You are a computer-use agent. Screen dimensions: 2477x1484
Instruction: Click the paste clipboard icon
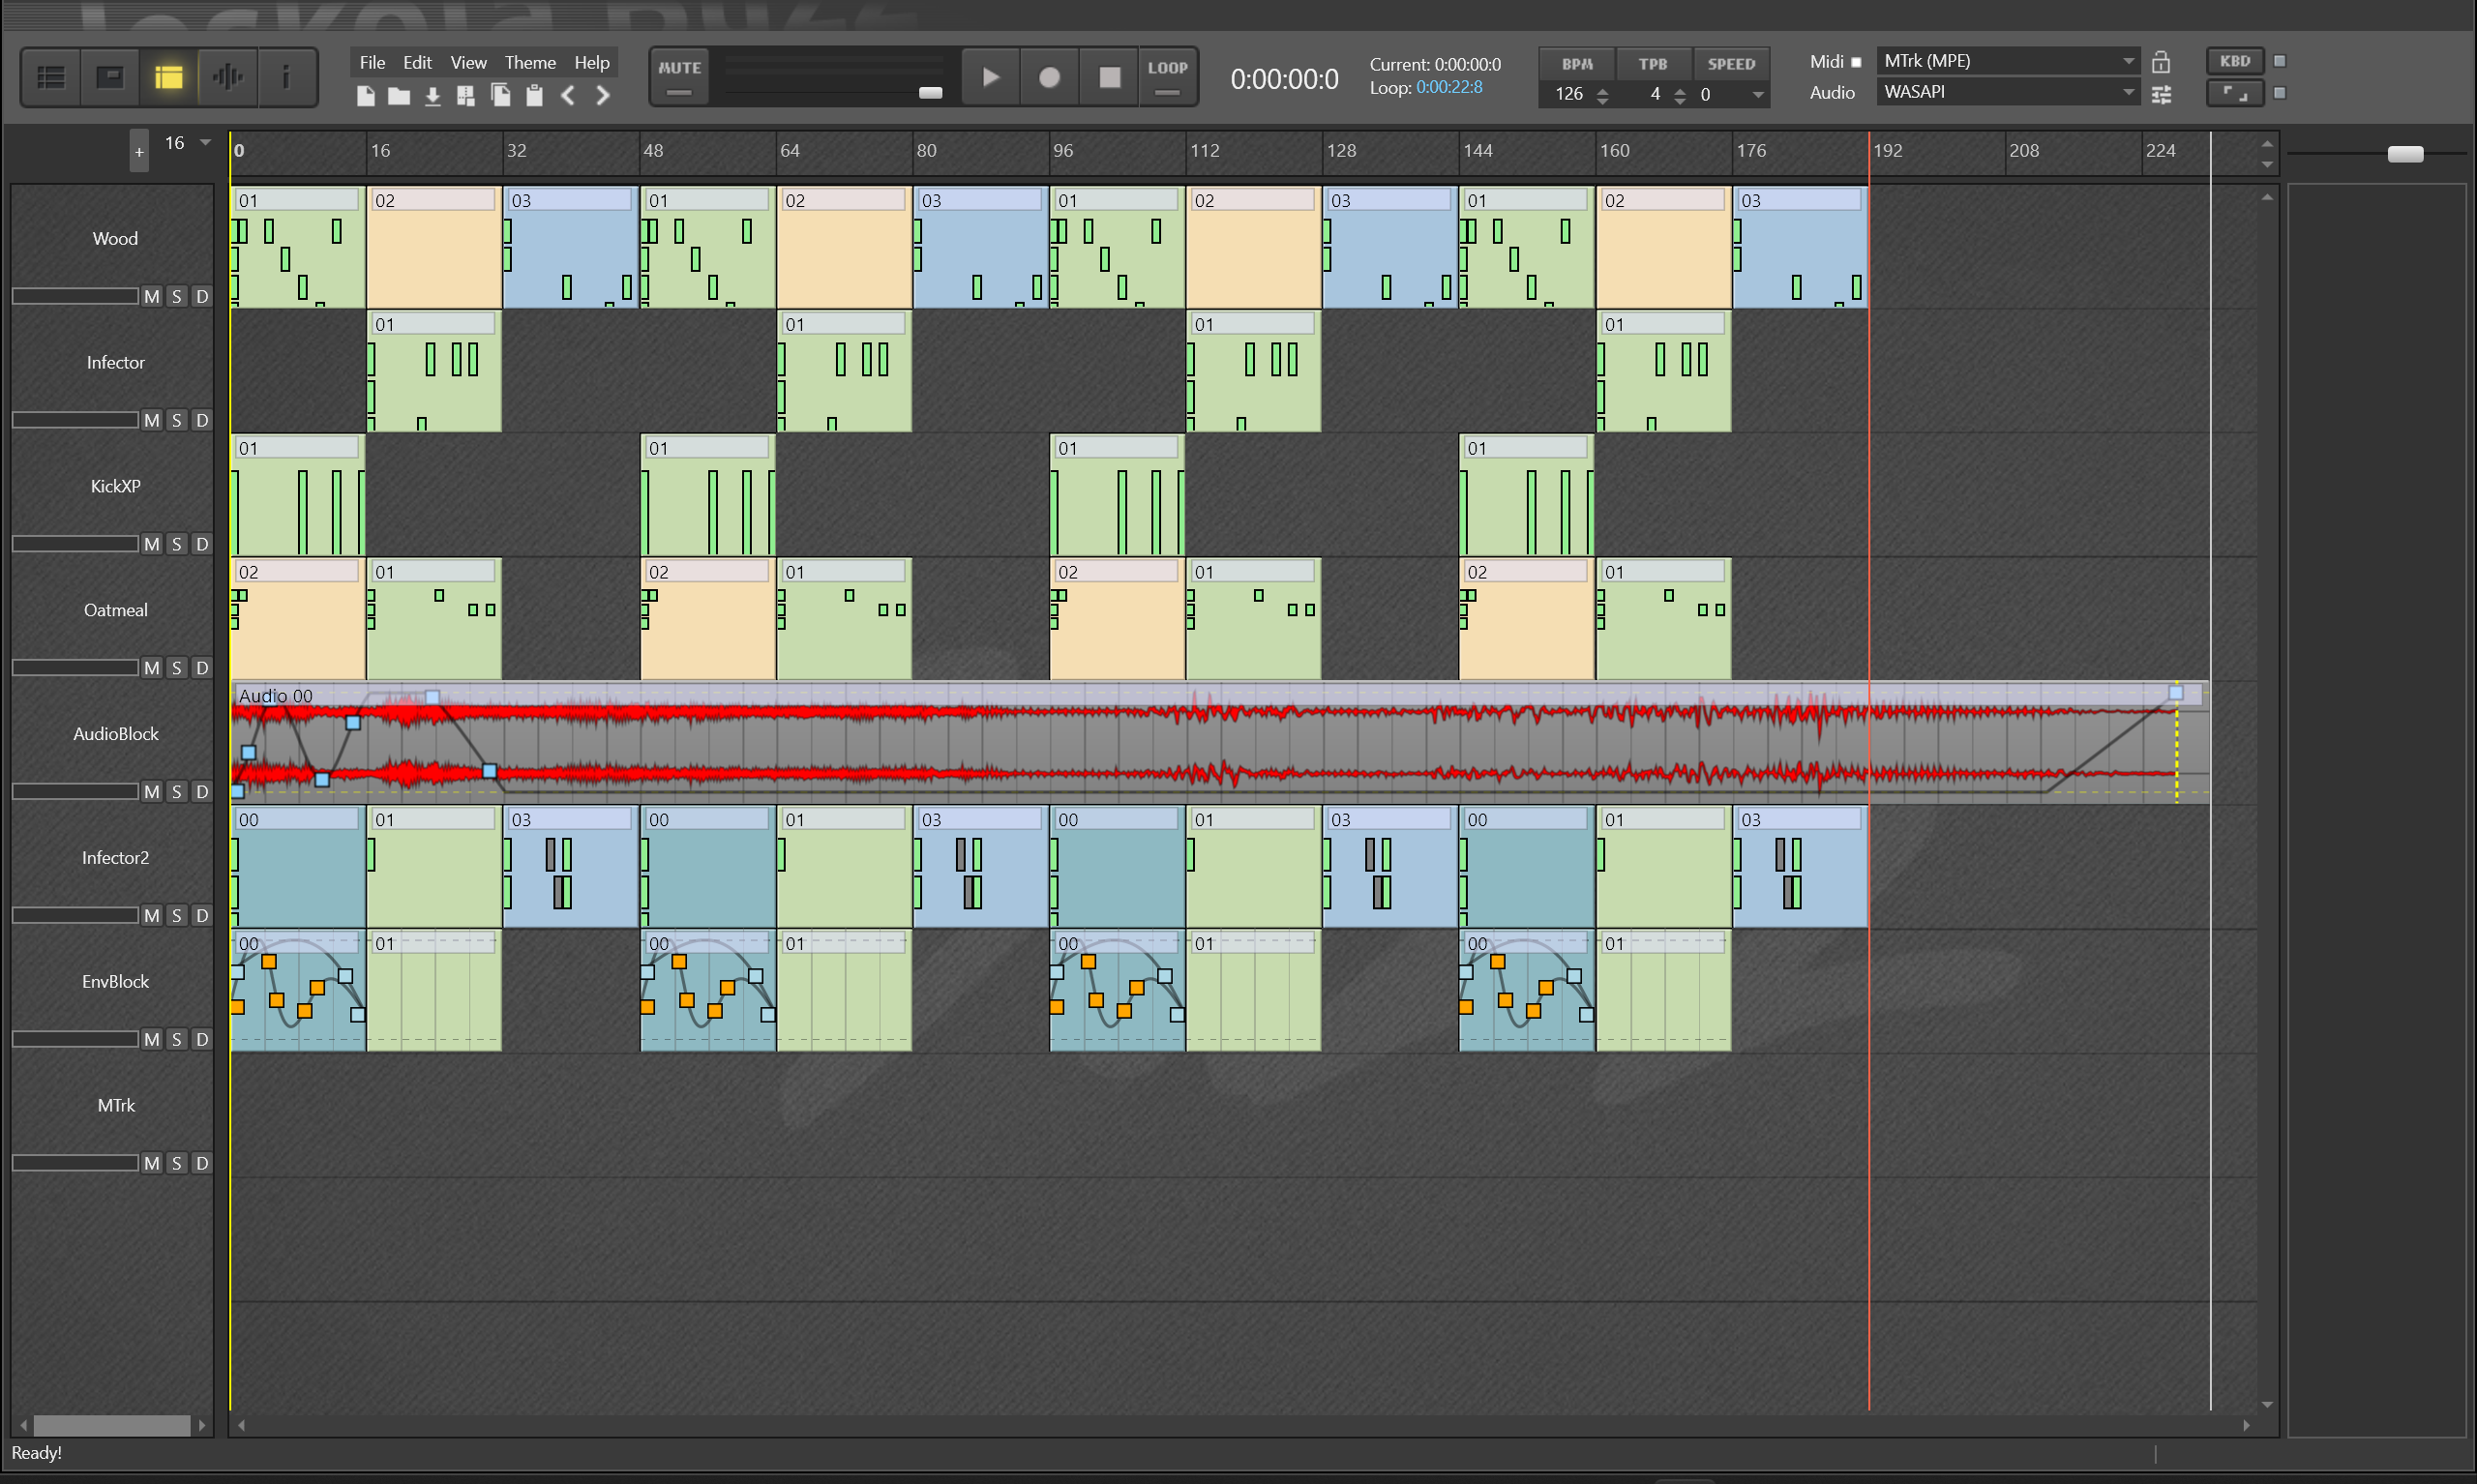[534, 96]
